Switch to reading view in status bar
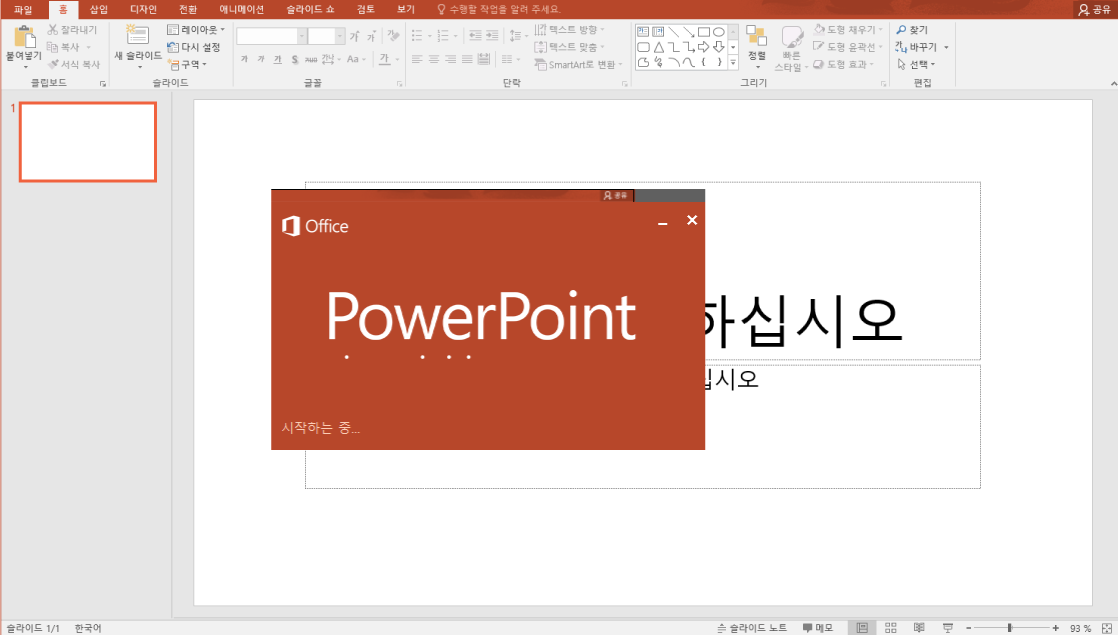The width and height of the screenshot is (1118, 635). coord(919,628)
